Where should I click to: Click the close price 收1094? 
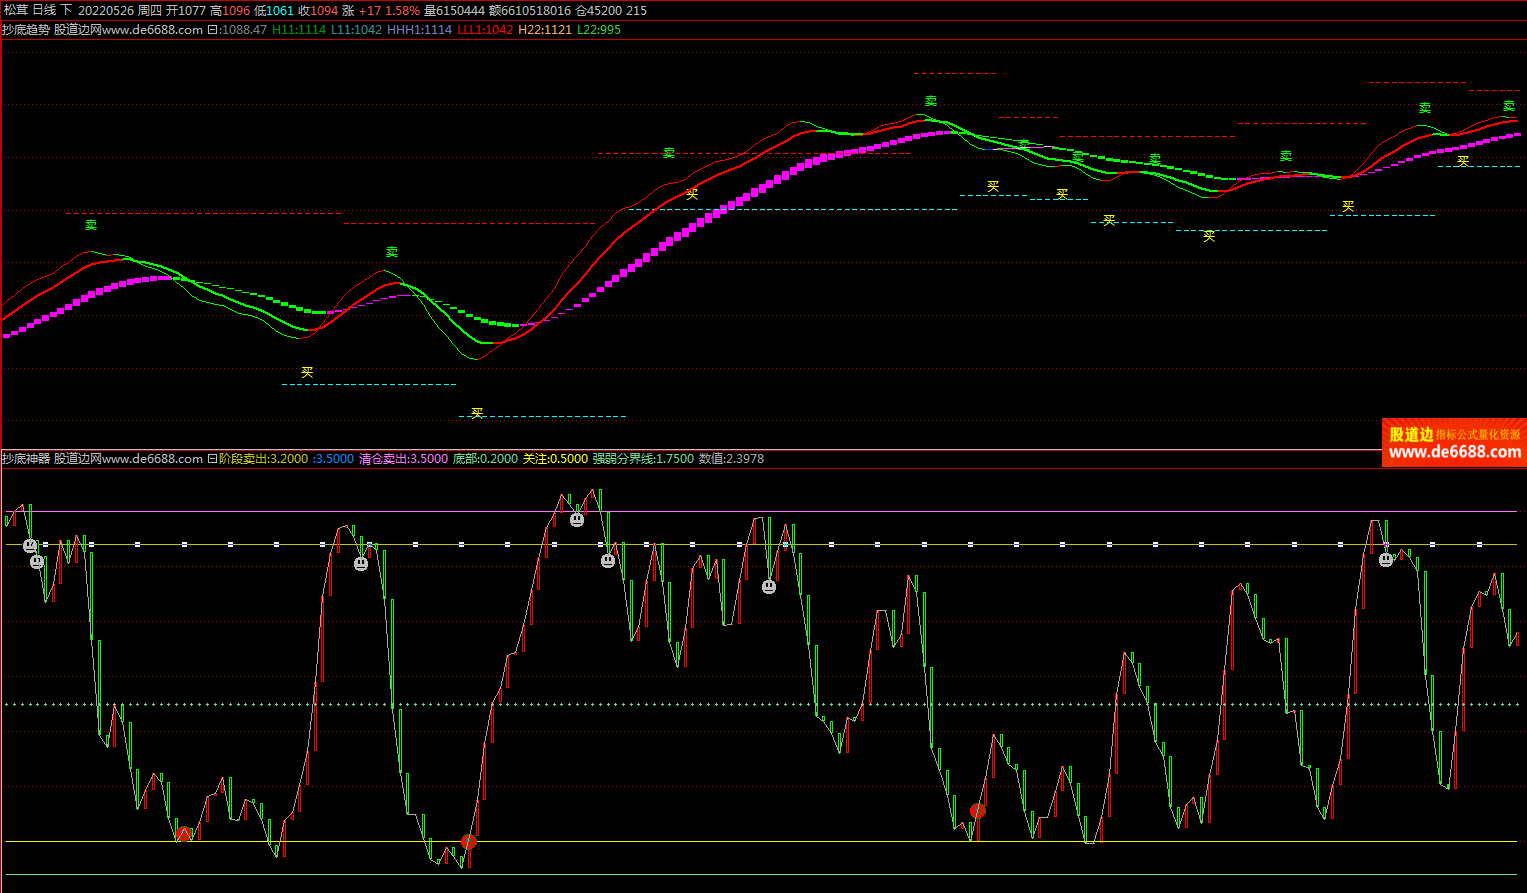pos(318,10)
